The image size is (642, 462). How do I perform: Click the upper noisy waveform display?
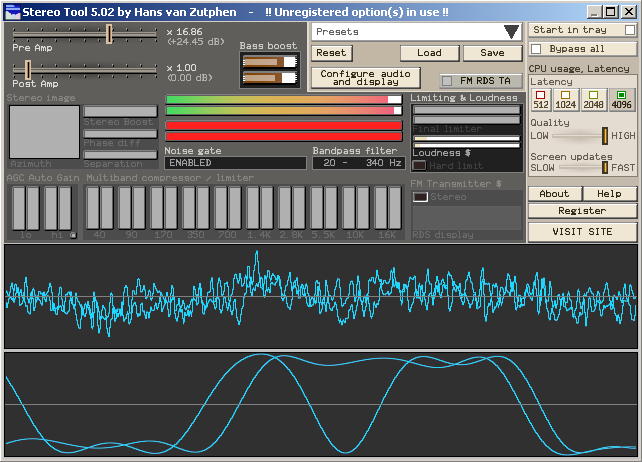(321, 297)
